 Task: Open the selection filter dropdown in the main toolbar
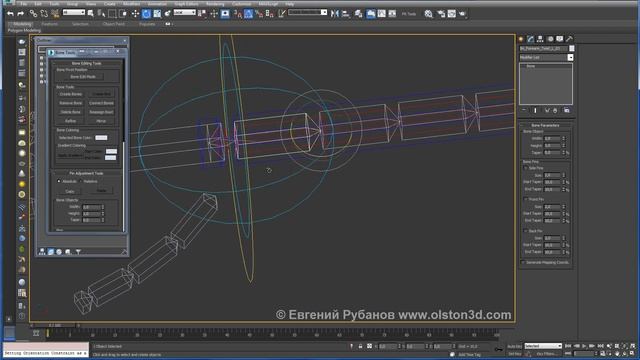point(74,13)
